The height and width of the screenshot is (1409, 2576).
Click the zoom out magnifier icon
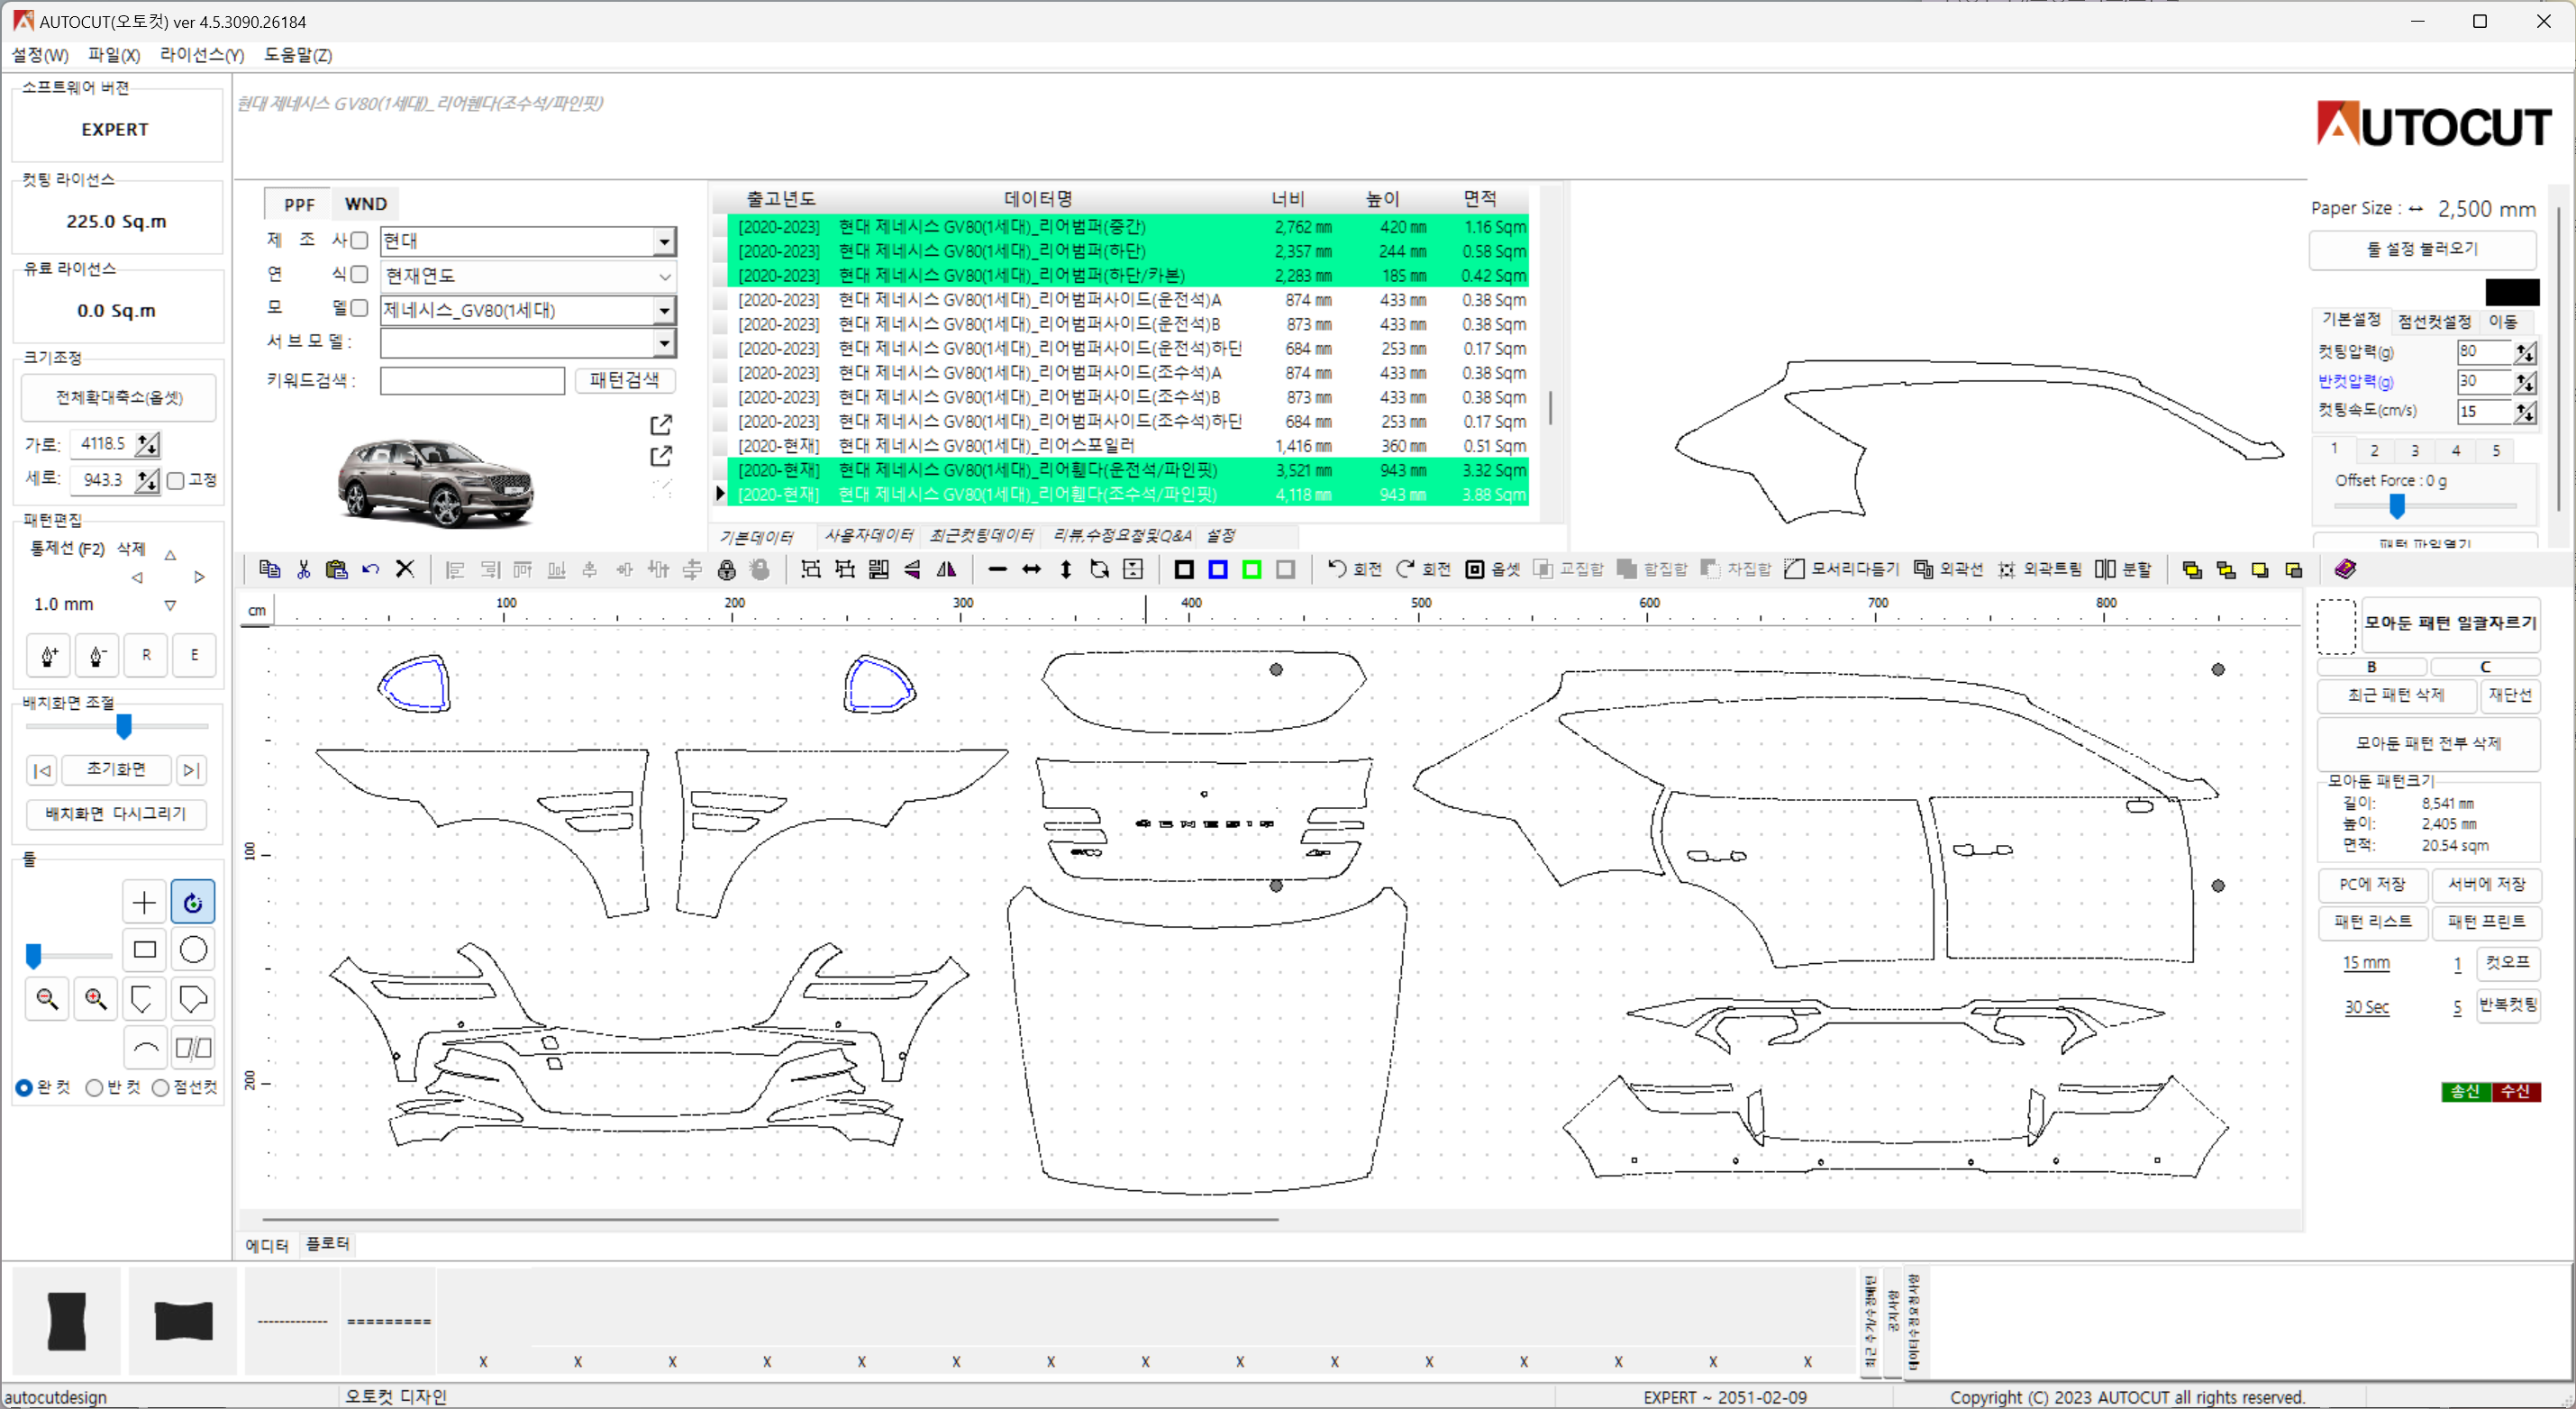(47, 998)
